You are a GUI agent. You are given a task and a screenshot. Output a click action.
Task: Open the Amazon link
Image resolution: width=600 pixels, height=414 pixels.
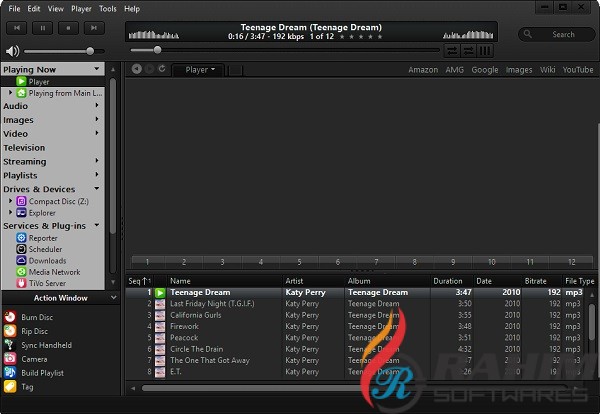[x=423, y=70]
